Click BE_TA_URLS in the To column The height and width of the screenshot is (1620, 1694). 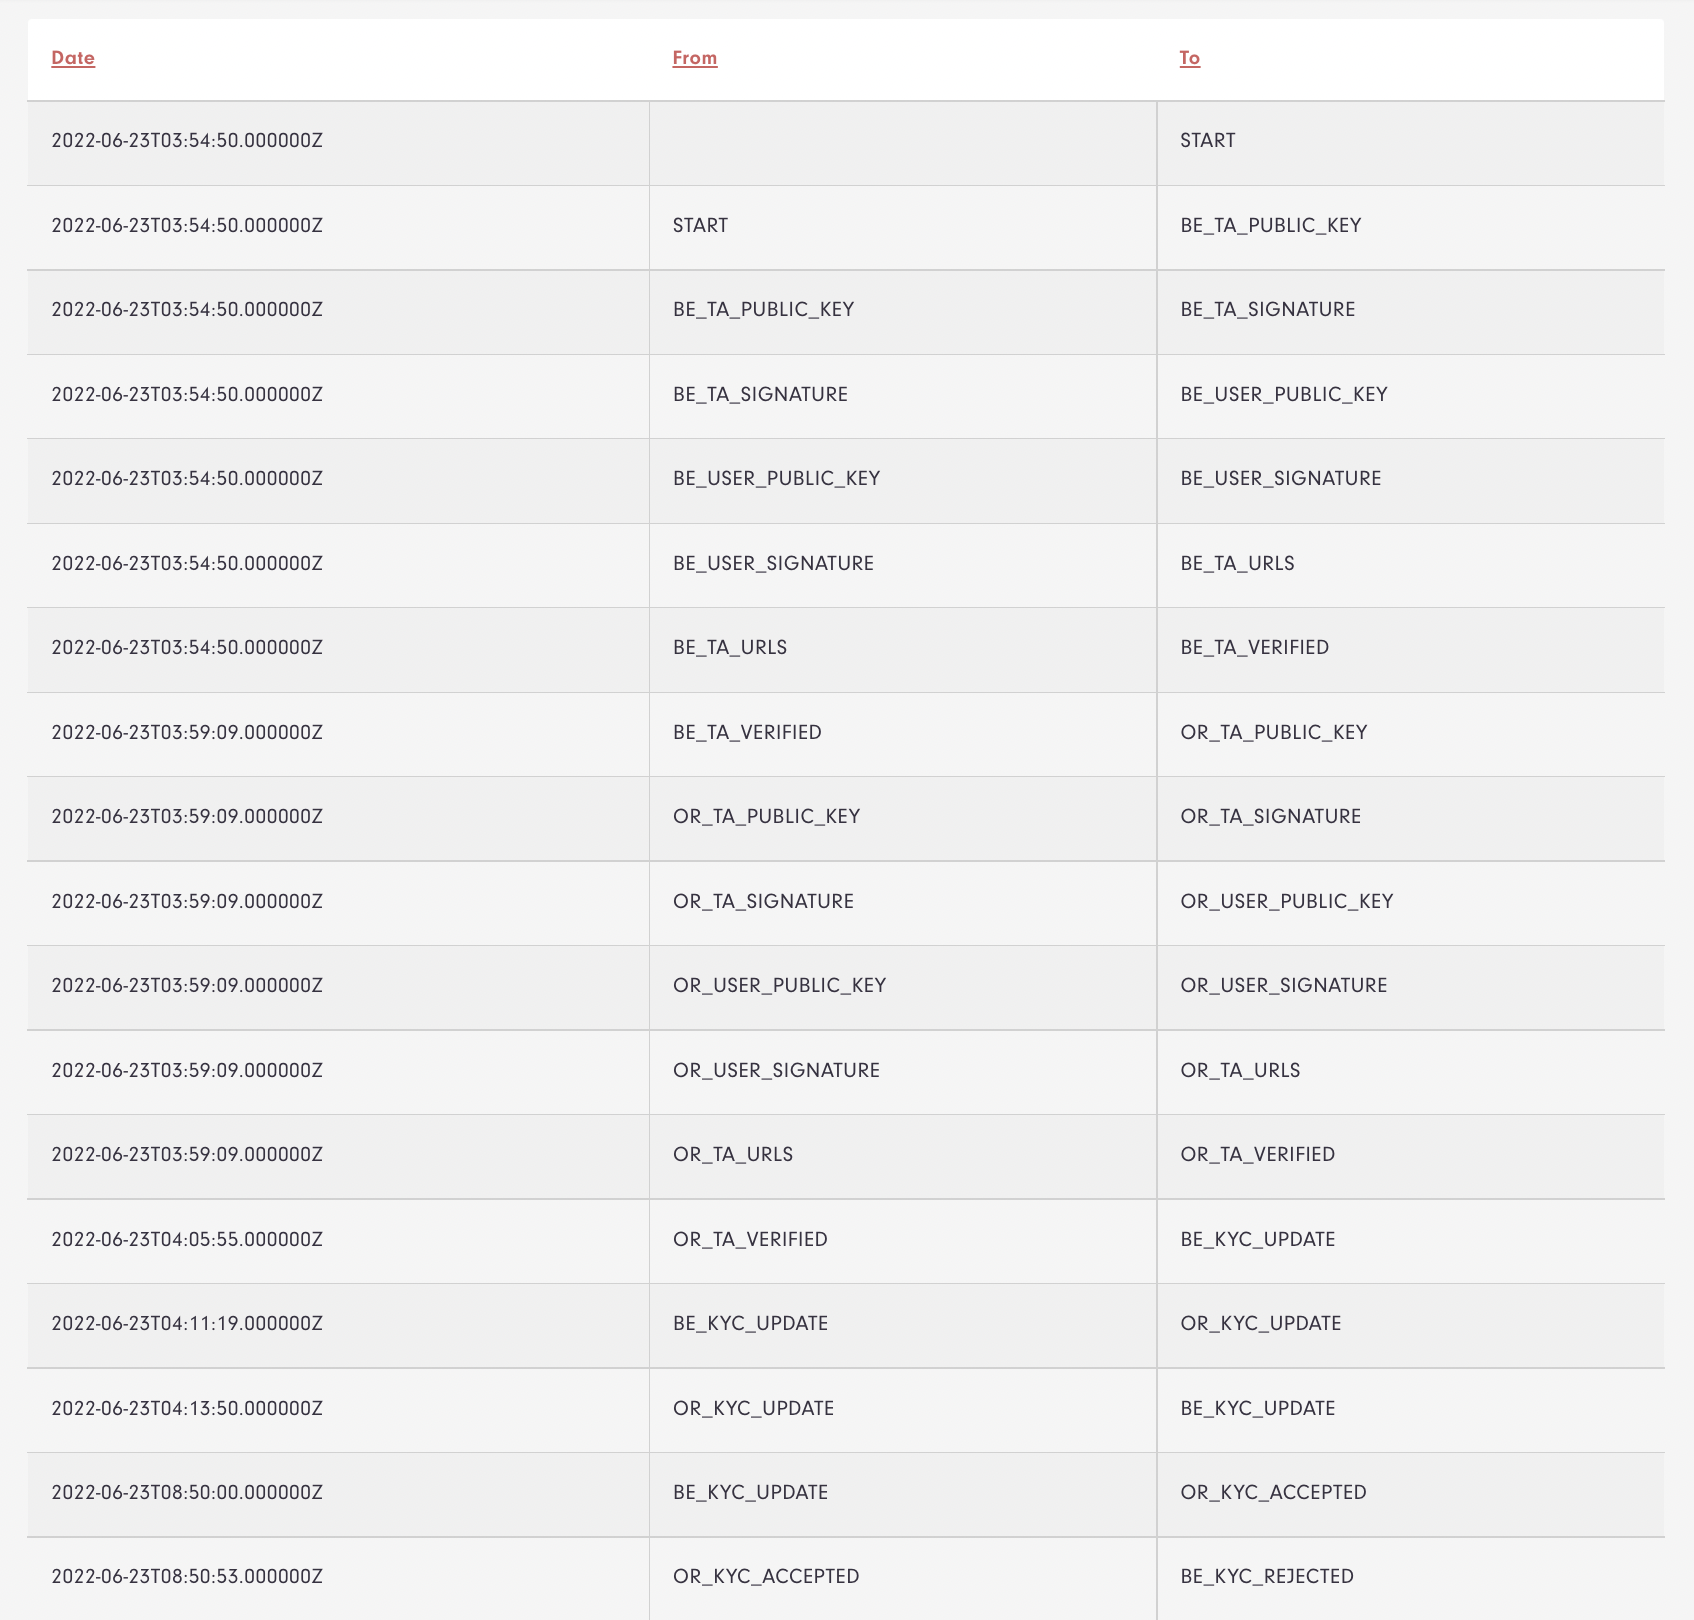click(x=1238, y=563)
